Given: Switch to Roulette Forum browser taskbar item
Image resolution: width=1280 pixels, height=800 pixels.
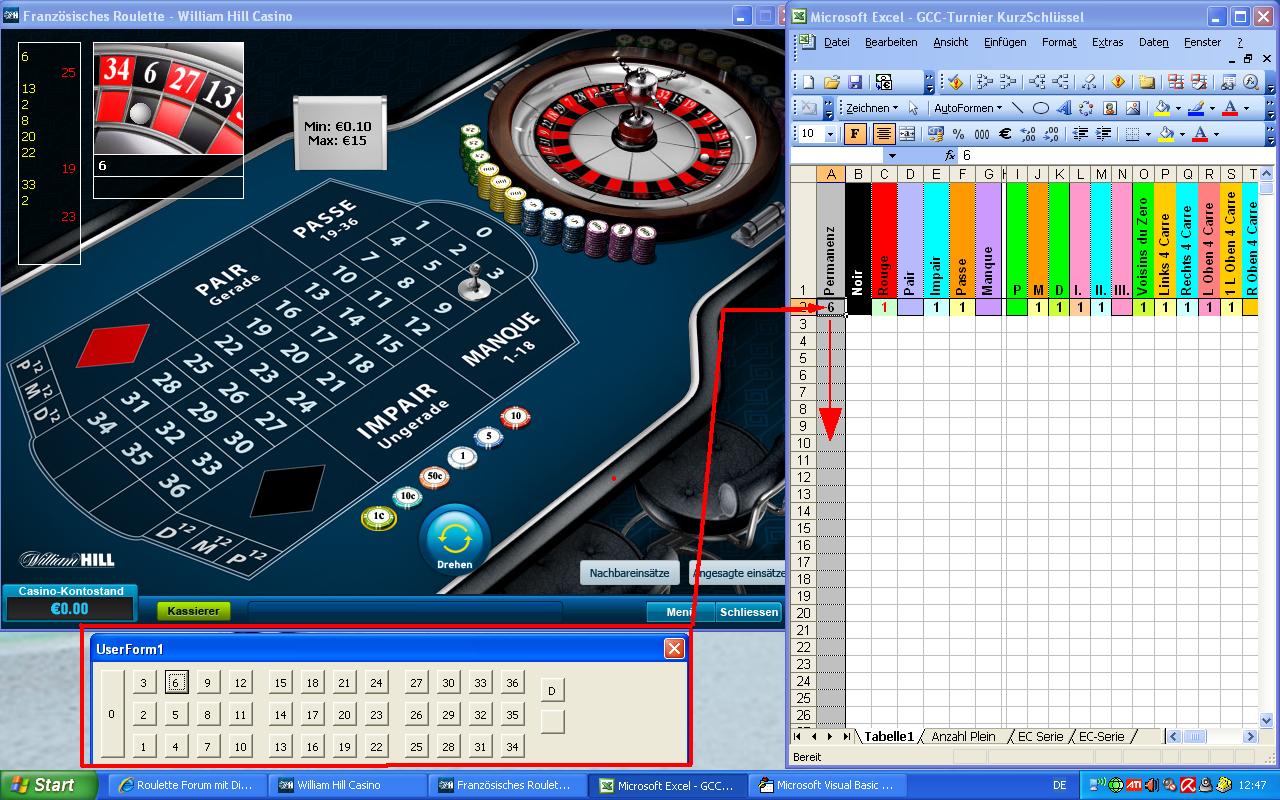Looking at the screenshot, I should (x=187, y=785).
